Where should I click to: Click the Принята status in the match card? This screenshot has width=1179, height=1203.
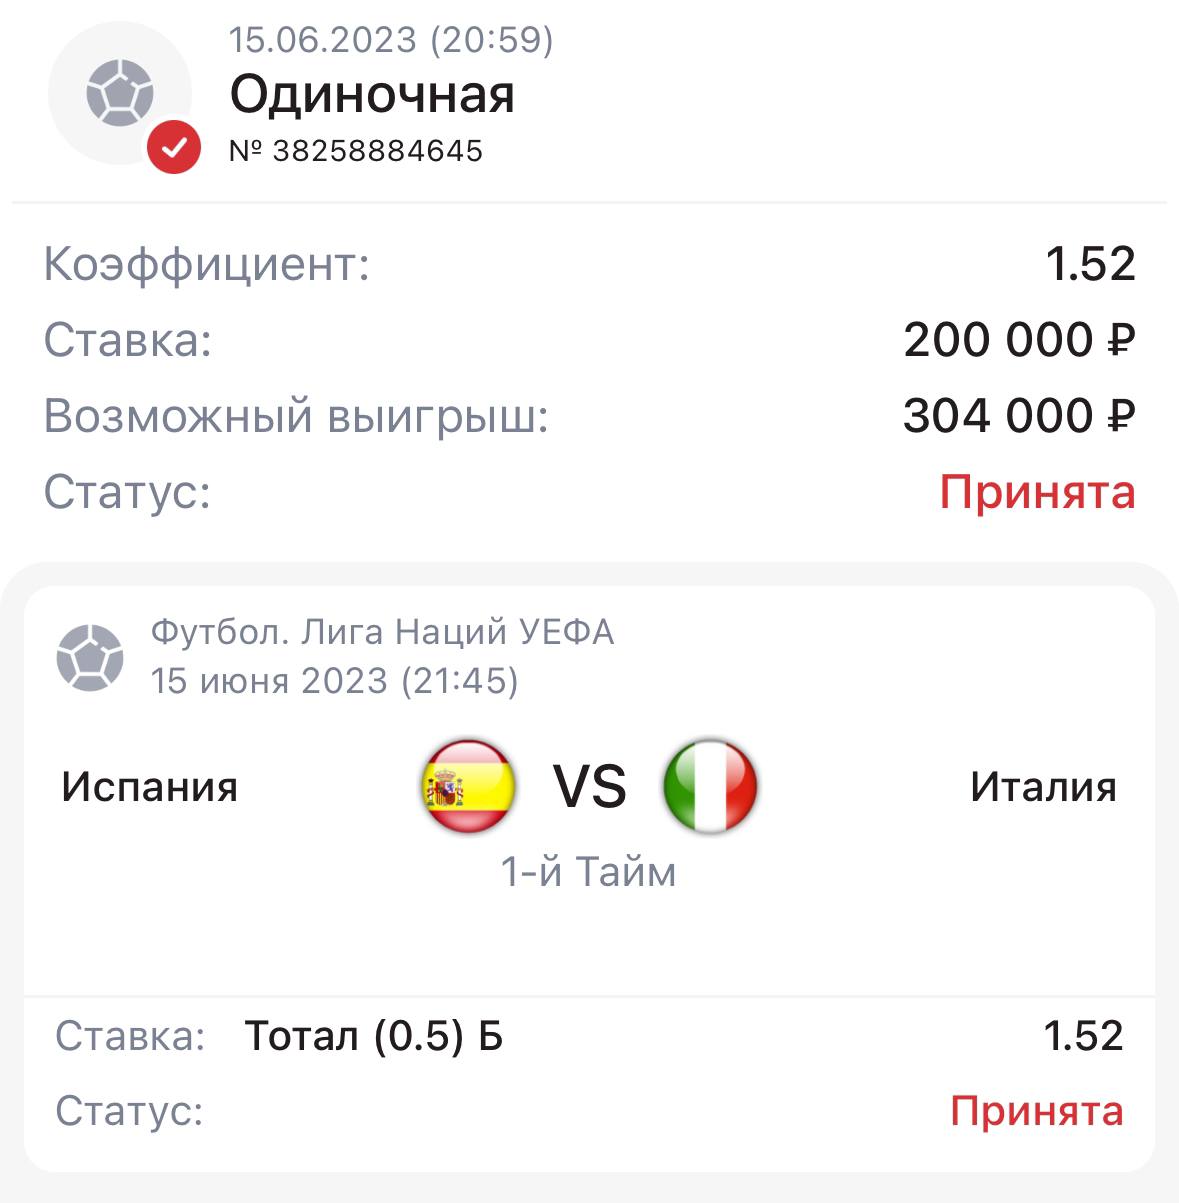point(1036,1111)
